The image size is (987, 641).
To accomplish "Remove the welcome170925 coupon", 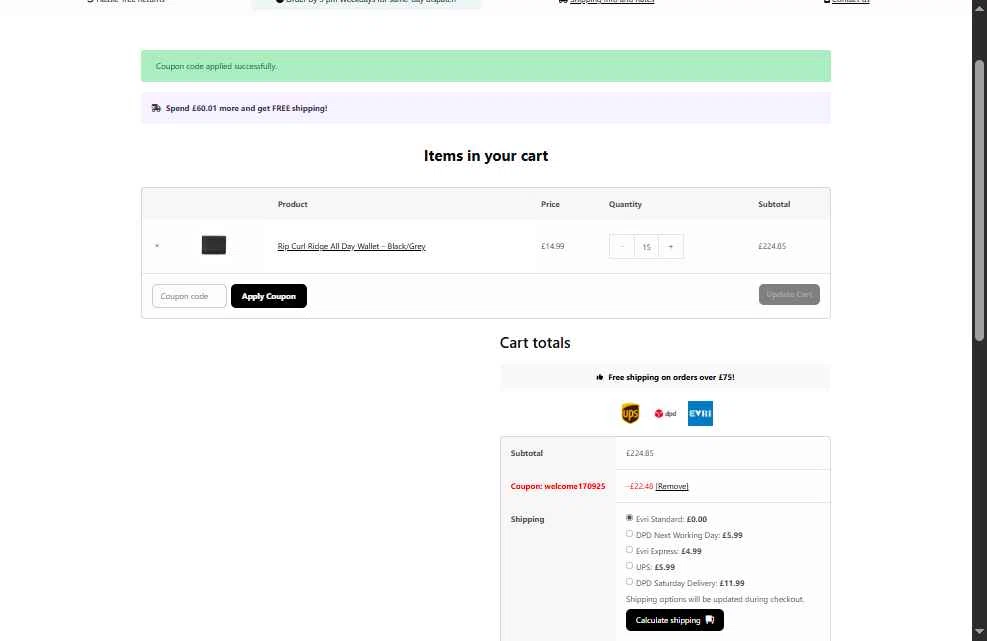I will pos(672,486).
